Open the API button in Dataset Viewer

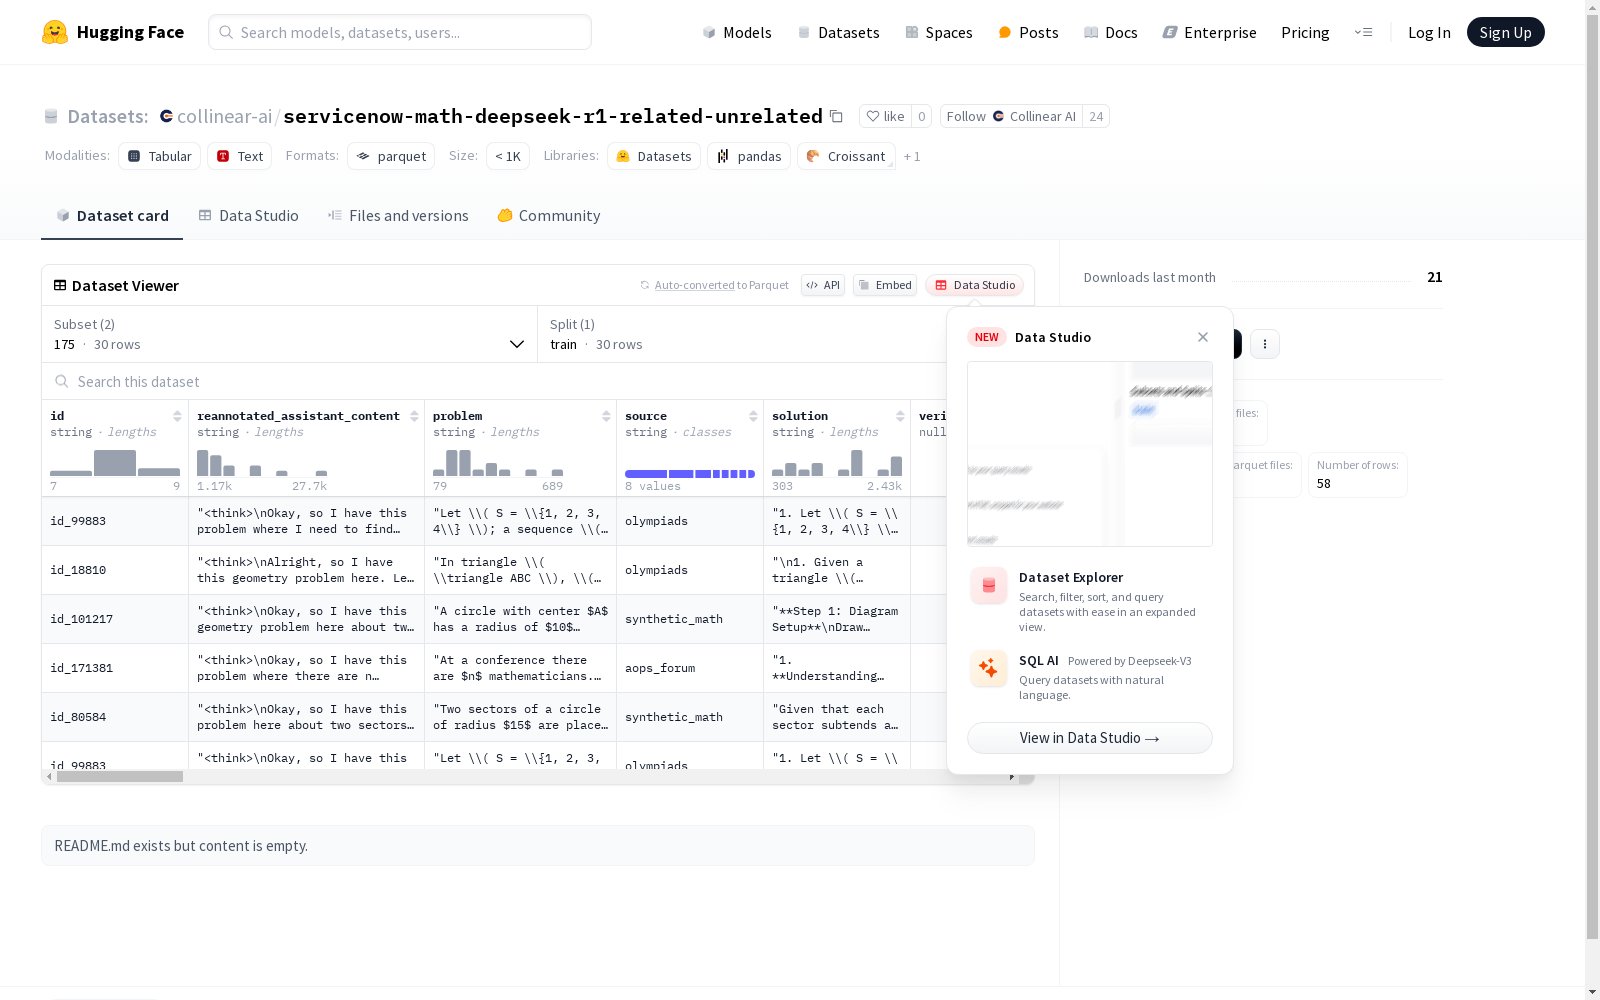click(823, 285)
